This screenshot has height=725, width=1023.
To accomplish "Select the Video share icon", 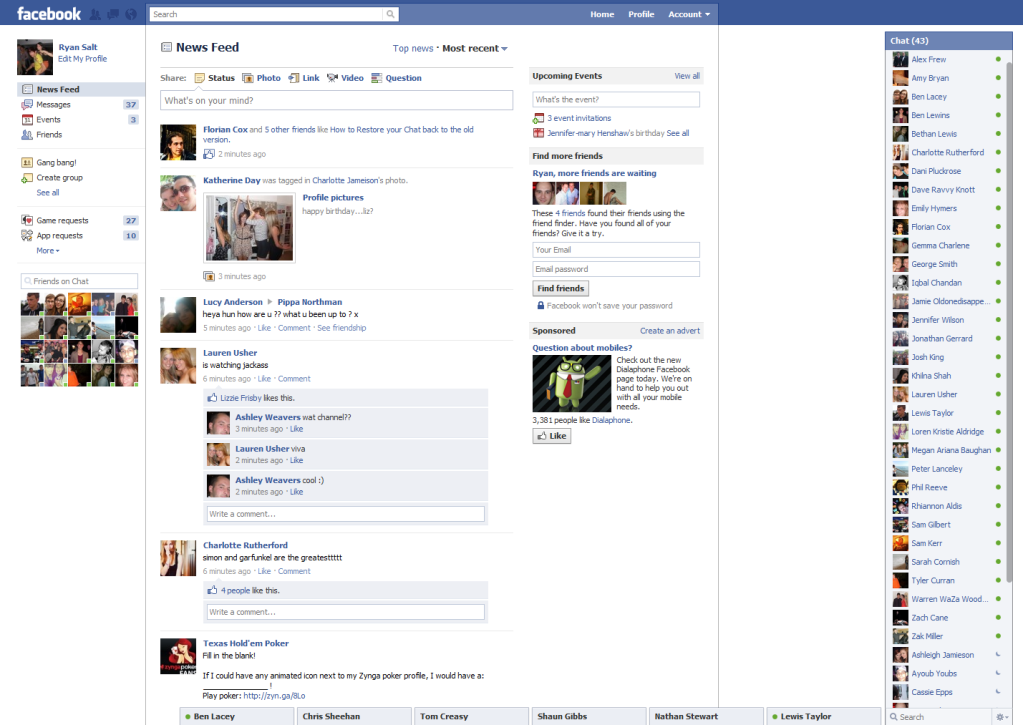I will point(333,78).
